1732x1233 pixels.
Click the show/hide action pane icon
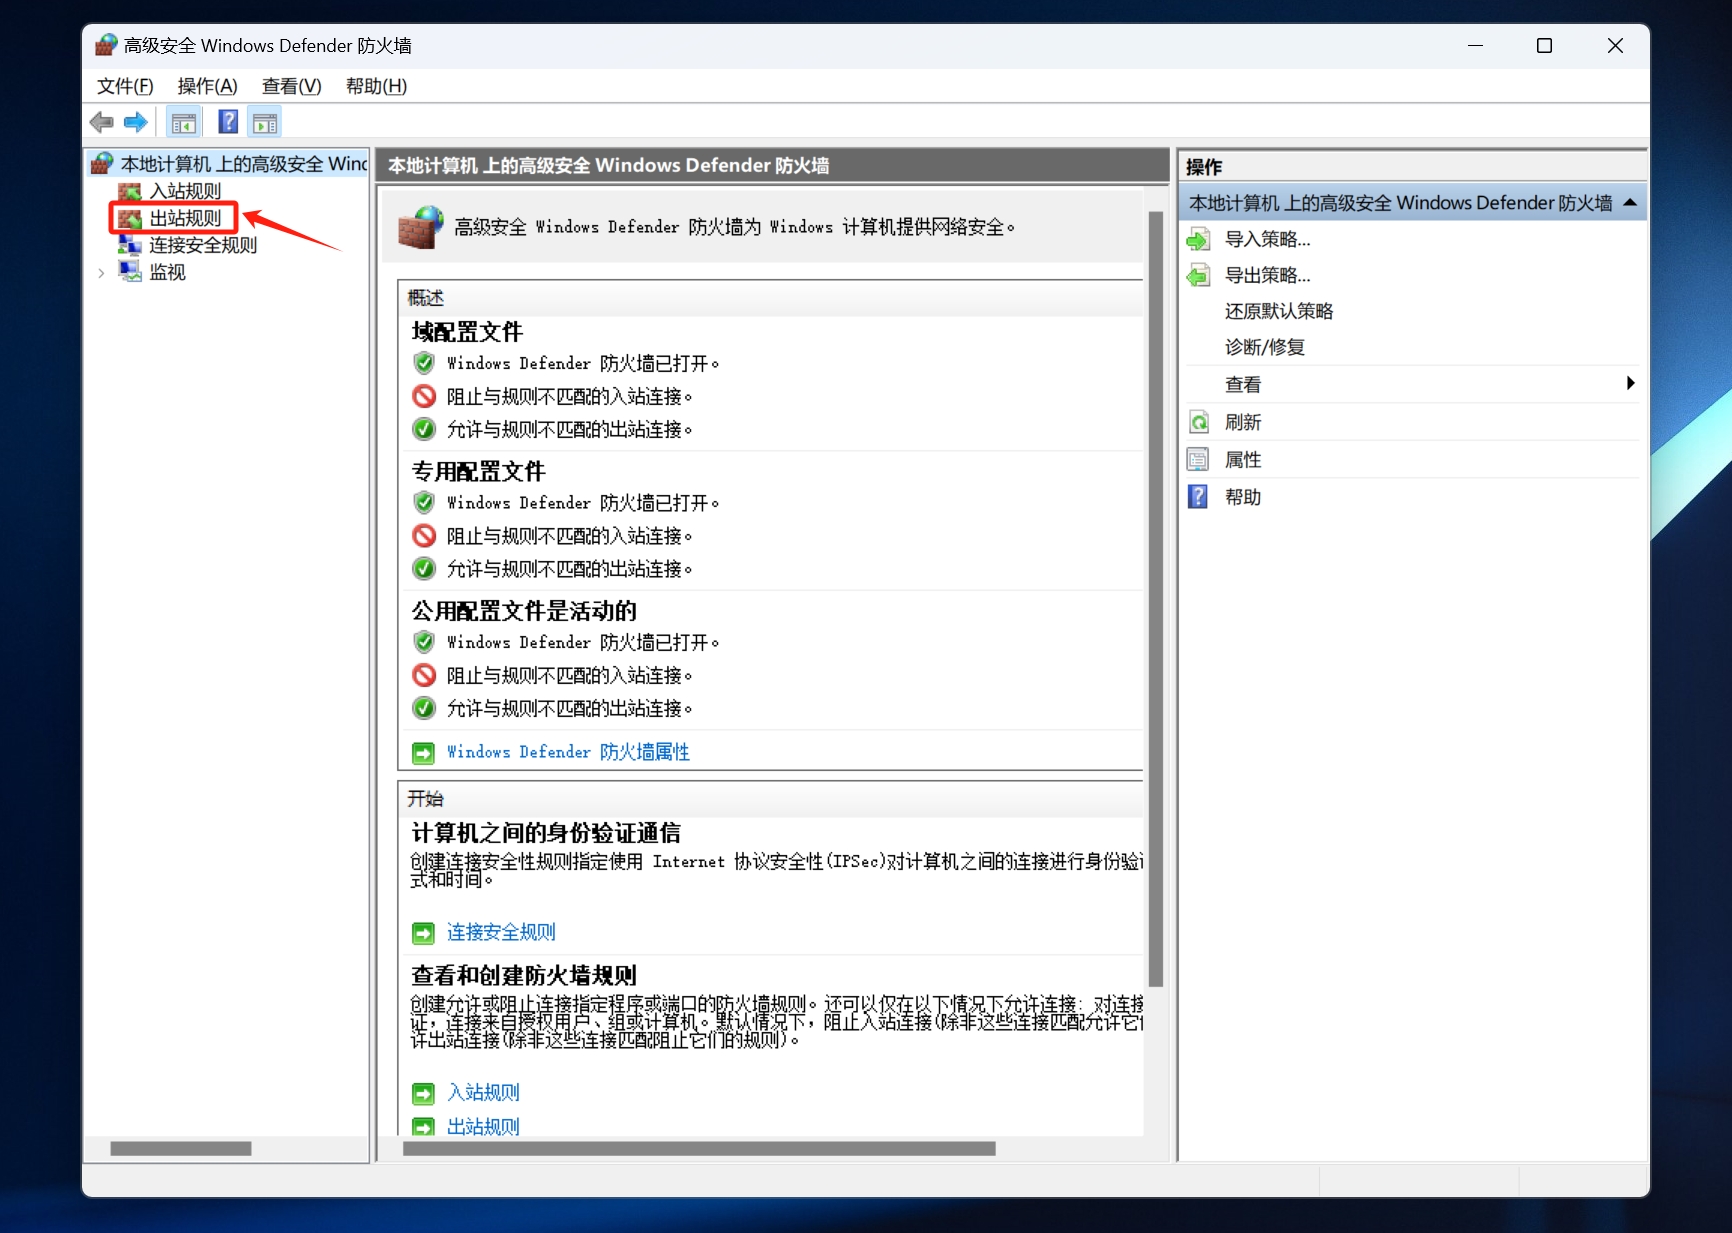click(265, 123)
